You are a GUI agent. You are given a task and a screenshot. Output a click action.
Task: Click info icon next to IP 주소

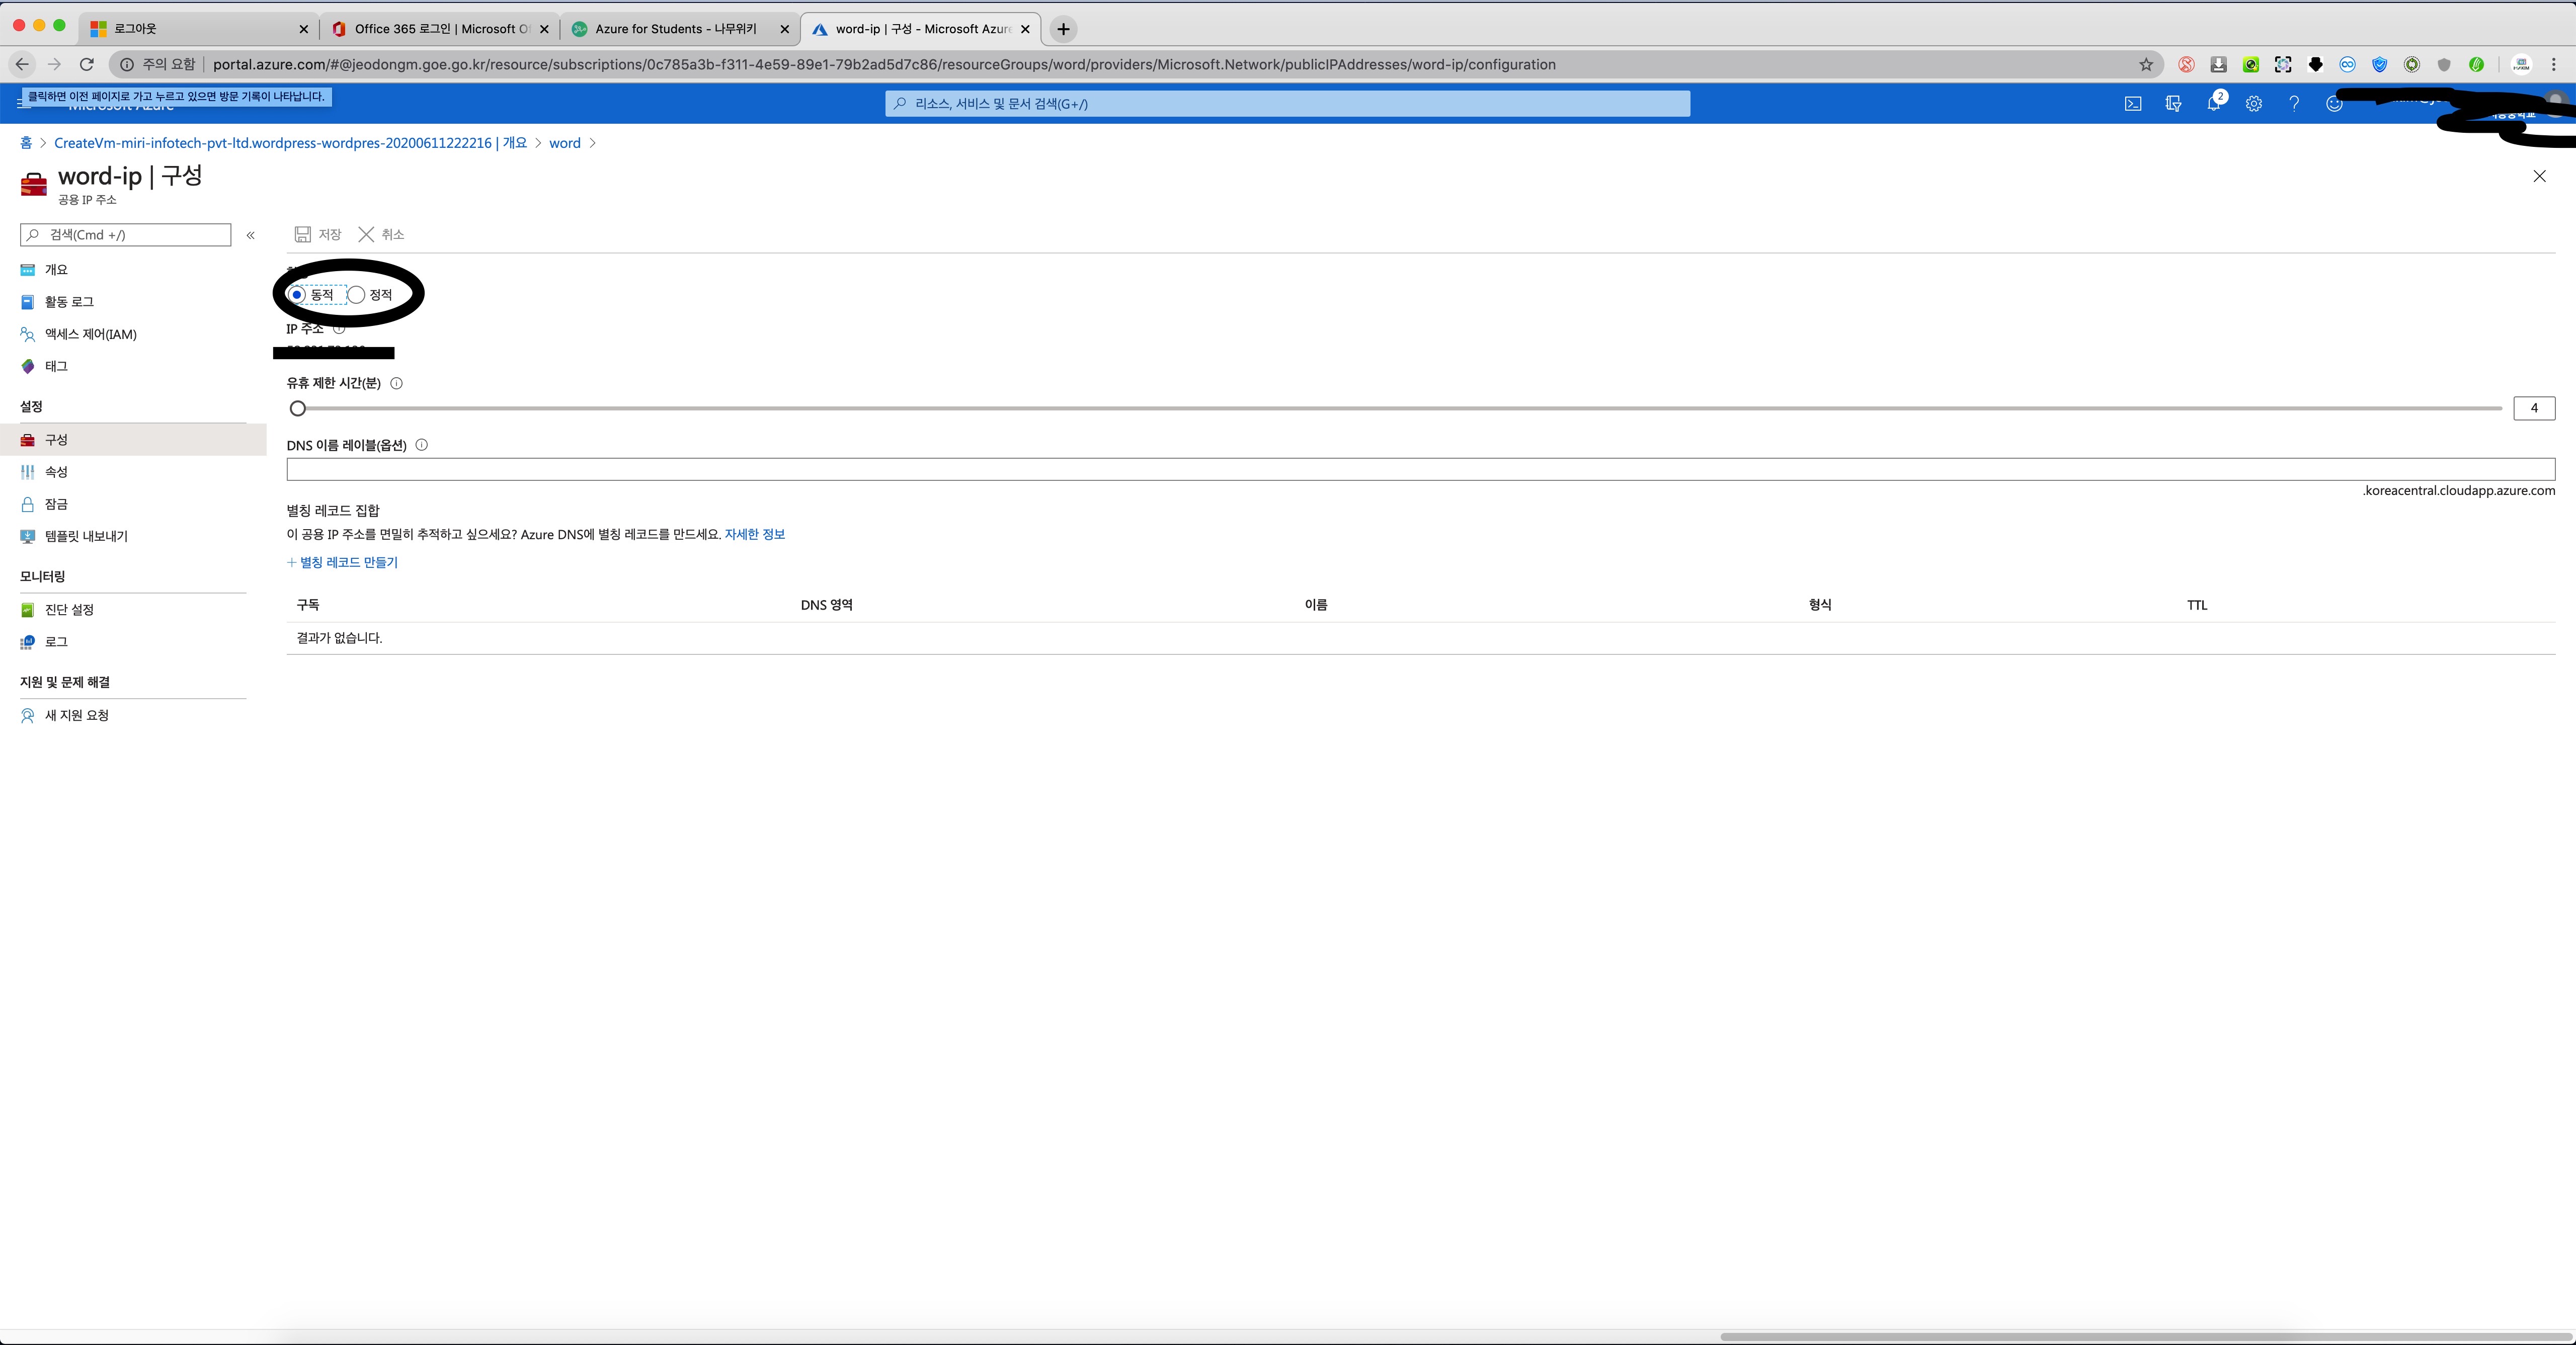pyautogui.click(x=339, y=329)
